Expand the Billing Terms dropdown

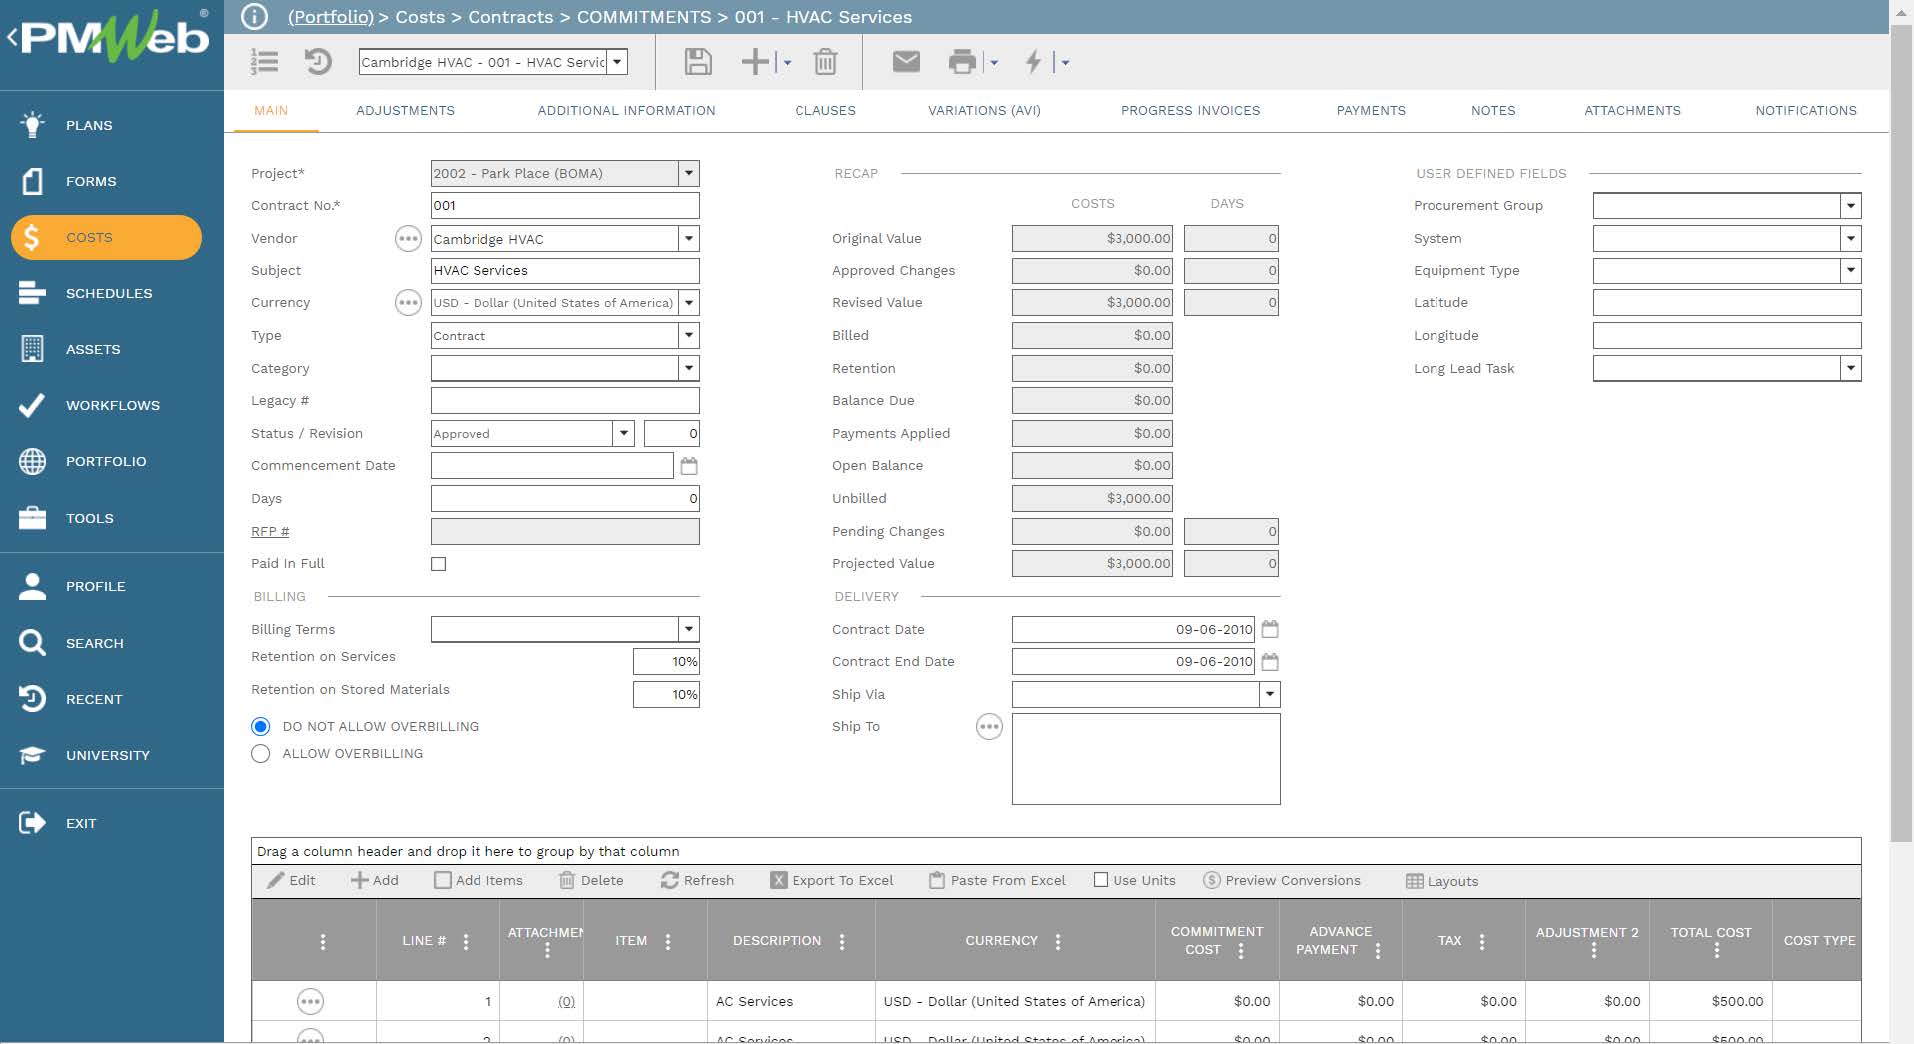coord(689,629)
